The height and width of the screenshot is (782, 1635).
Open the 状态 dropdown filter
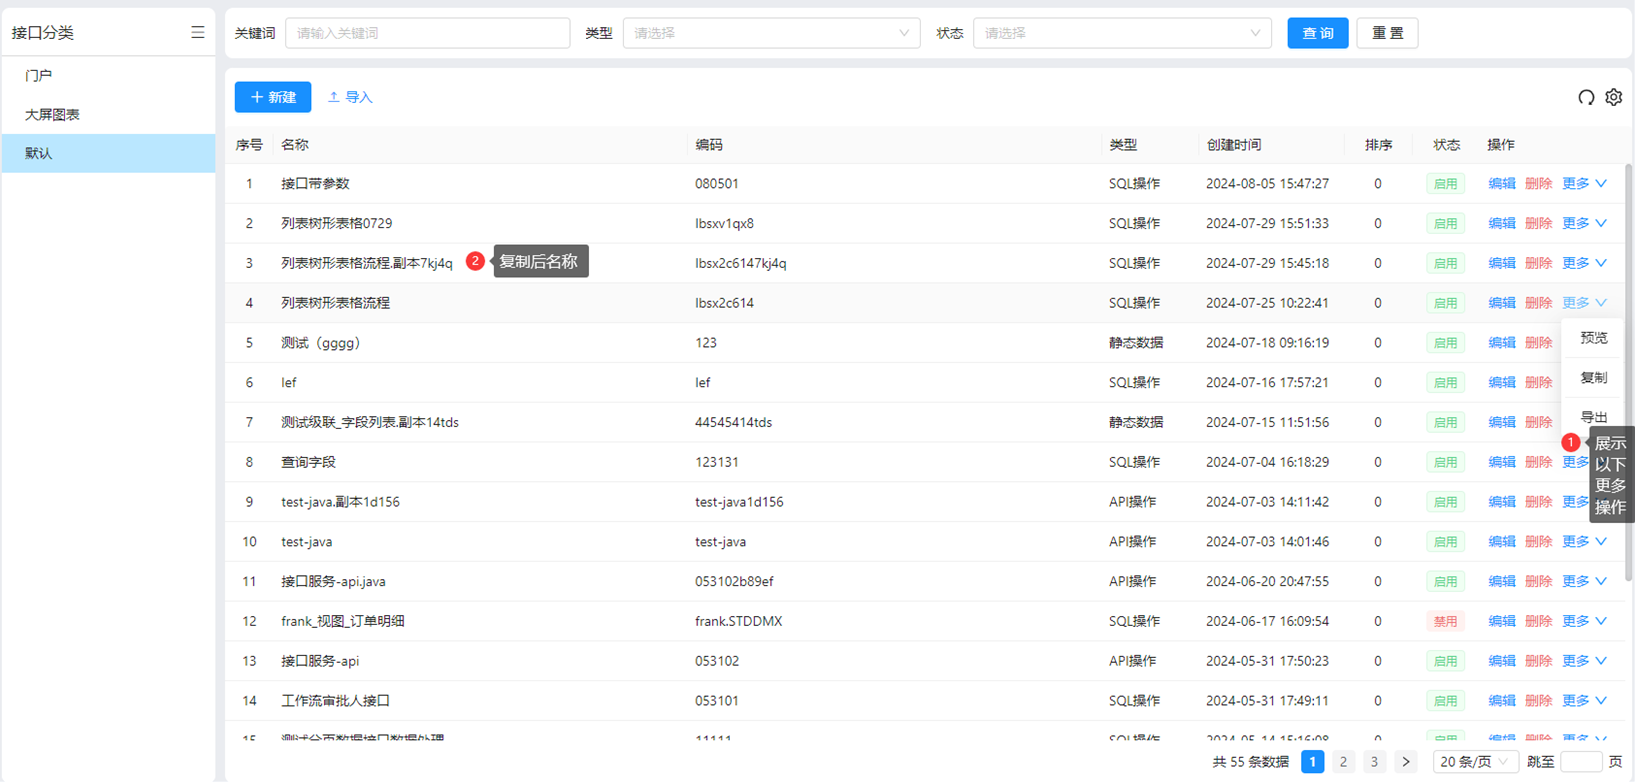pos(1122,33)
